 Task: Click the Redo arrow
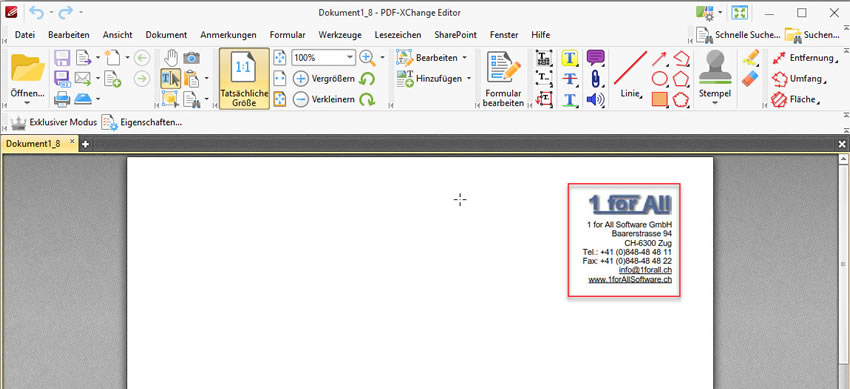[66, 11]
